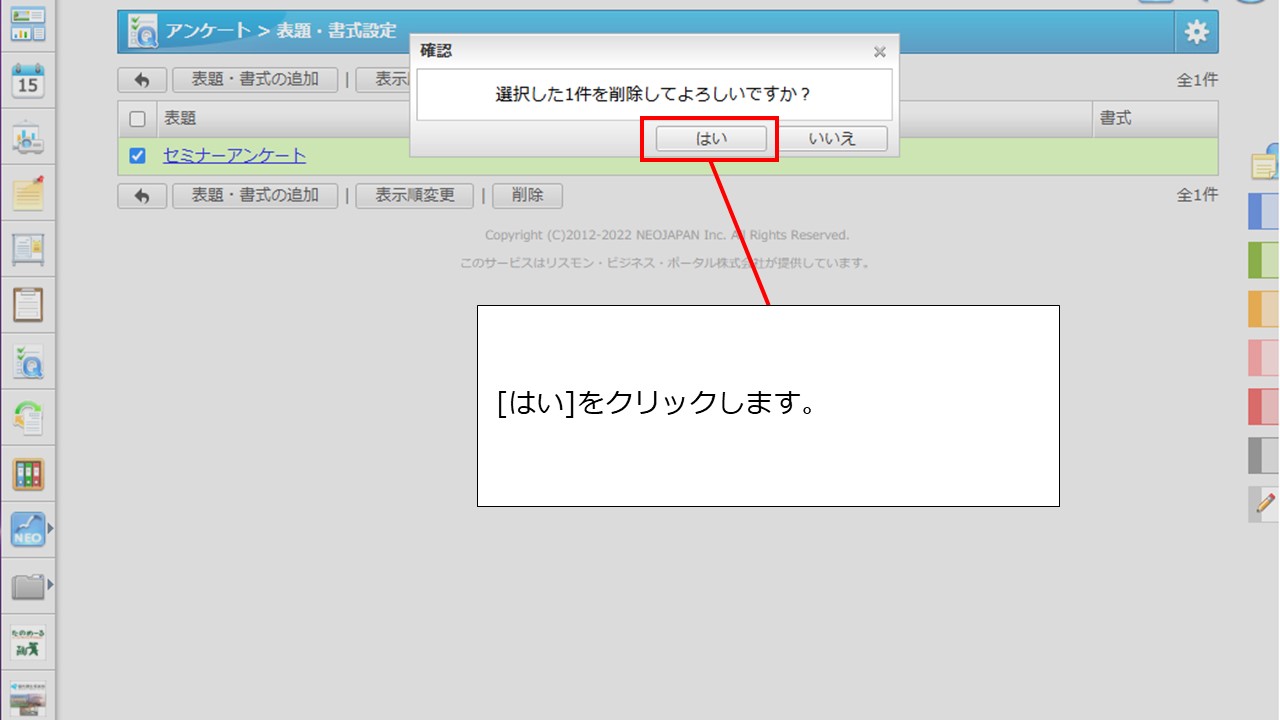Click the upper 表題・書式の追加 button
The height and width of the screenshot is (720, 1280).
click(x=255, y=81)
